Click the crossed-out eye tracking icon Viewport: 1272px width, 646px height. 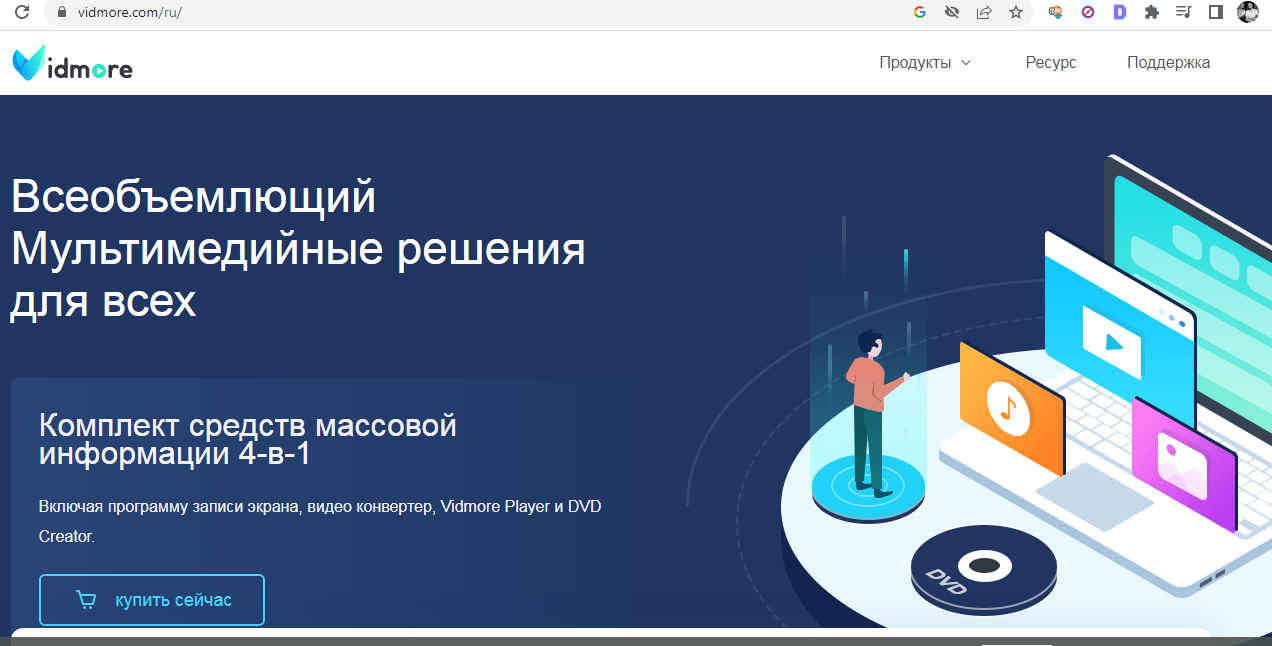[952, 12]
